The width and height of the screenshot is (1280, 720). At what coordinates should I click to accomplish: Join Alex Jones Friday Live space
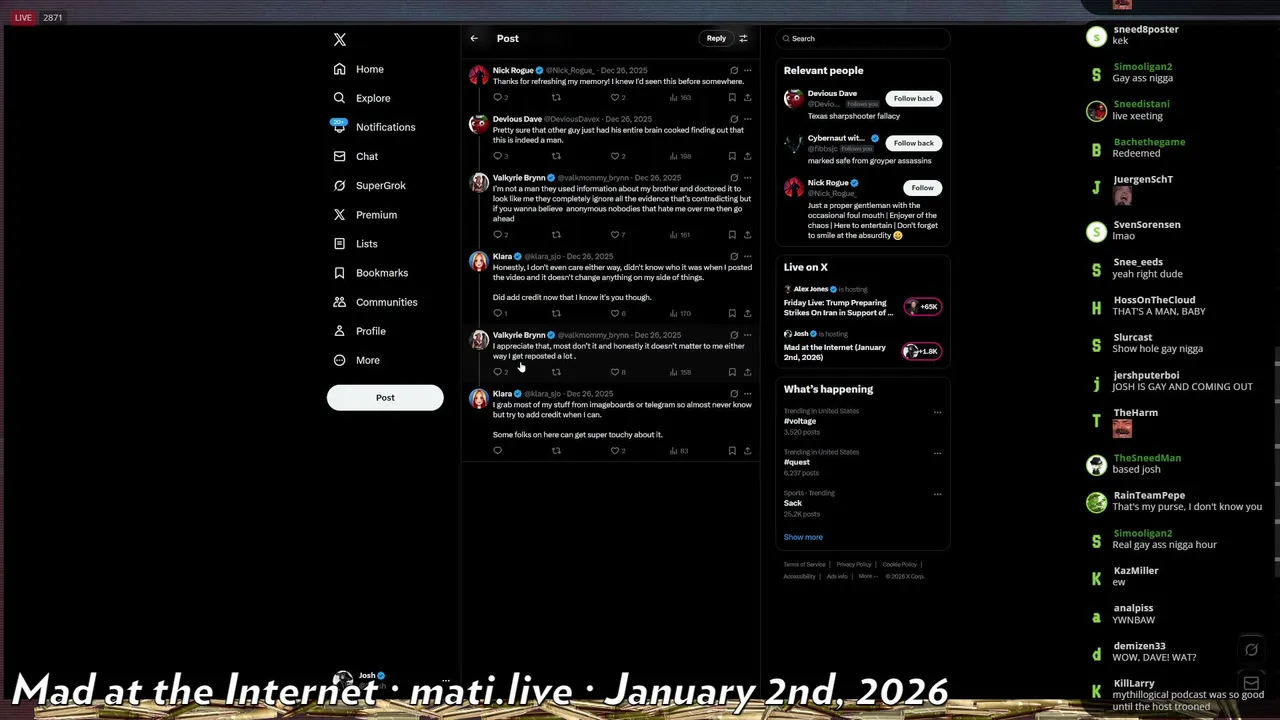point(863,301)
